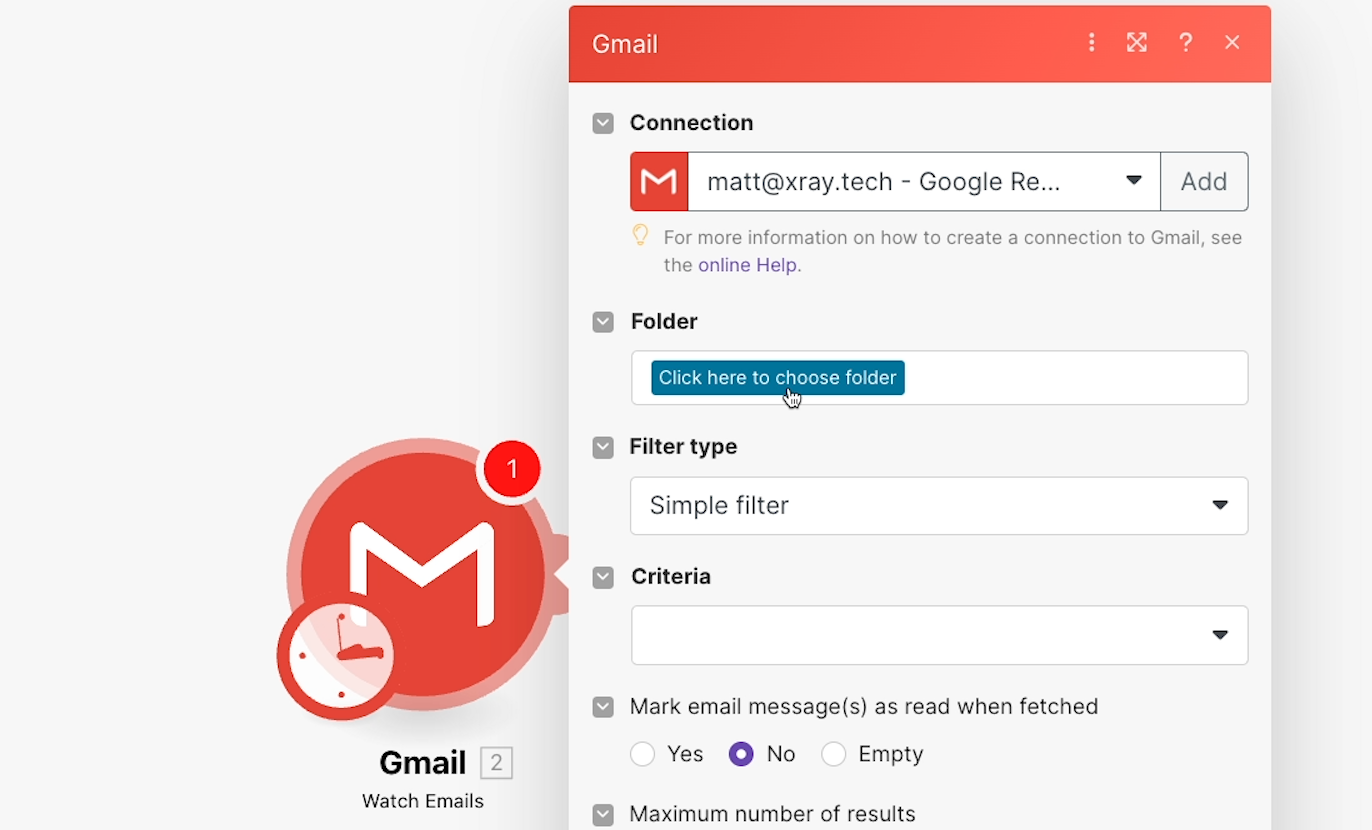Collapse the Connection section toggle
Image resolution: width=1372 pixels, height=830 pixels.
click(603, 123)
